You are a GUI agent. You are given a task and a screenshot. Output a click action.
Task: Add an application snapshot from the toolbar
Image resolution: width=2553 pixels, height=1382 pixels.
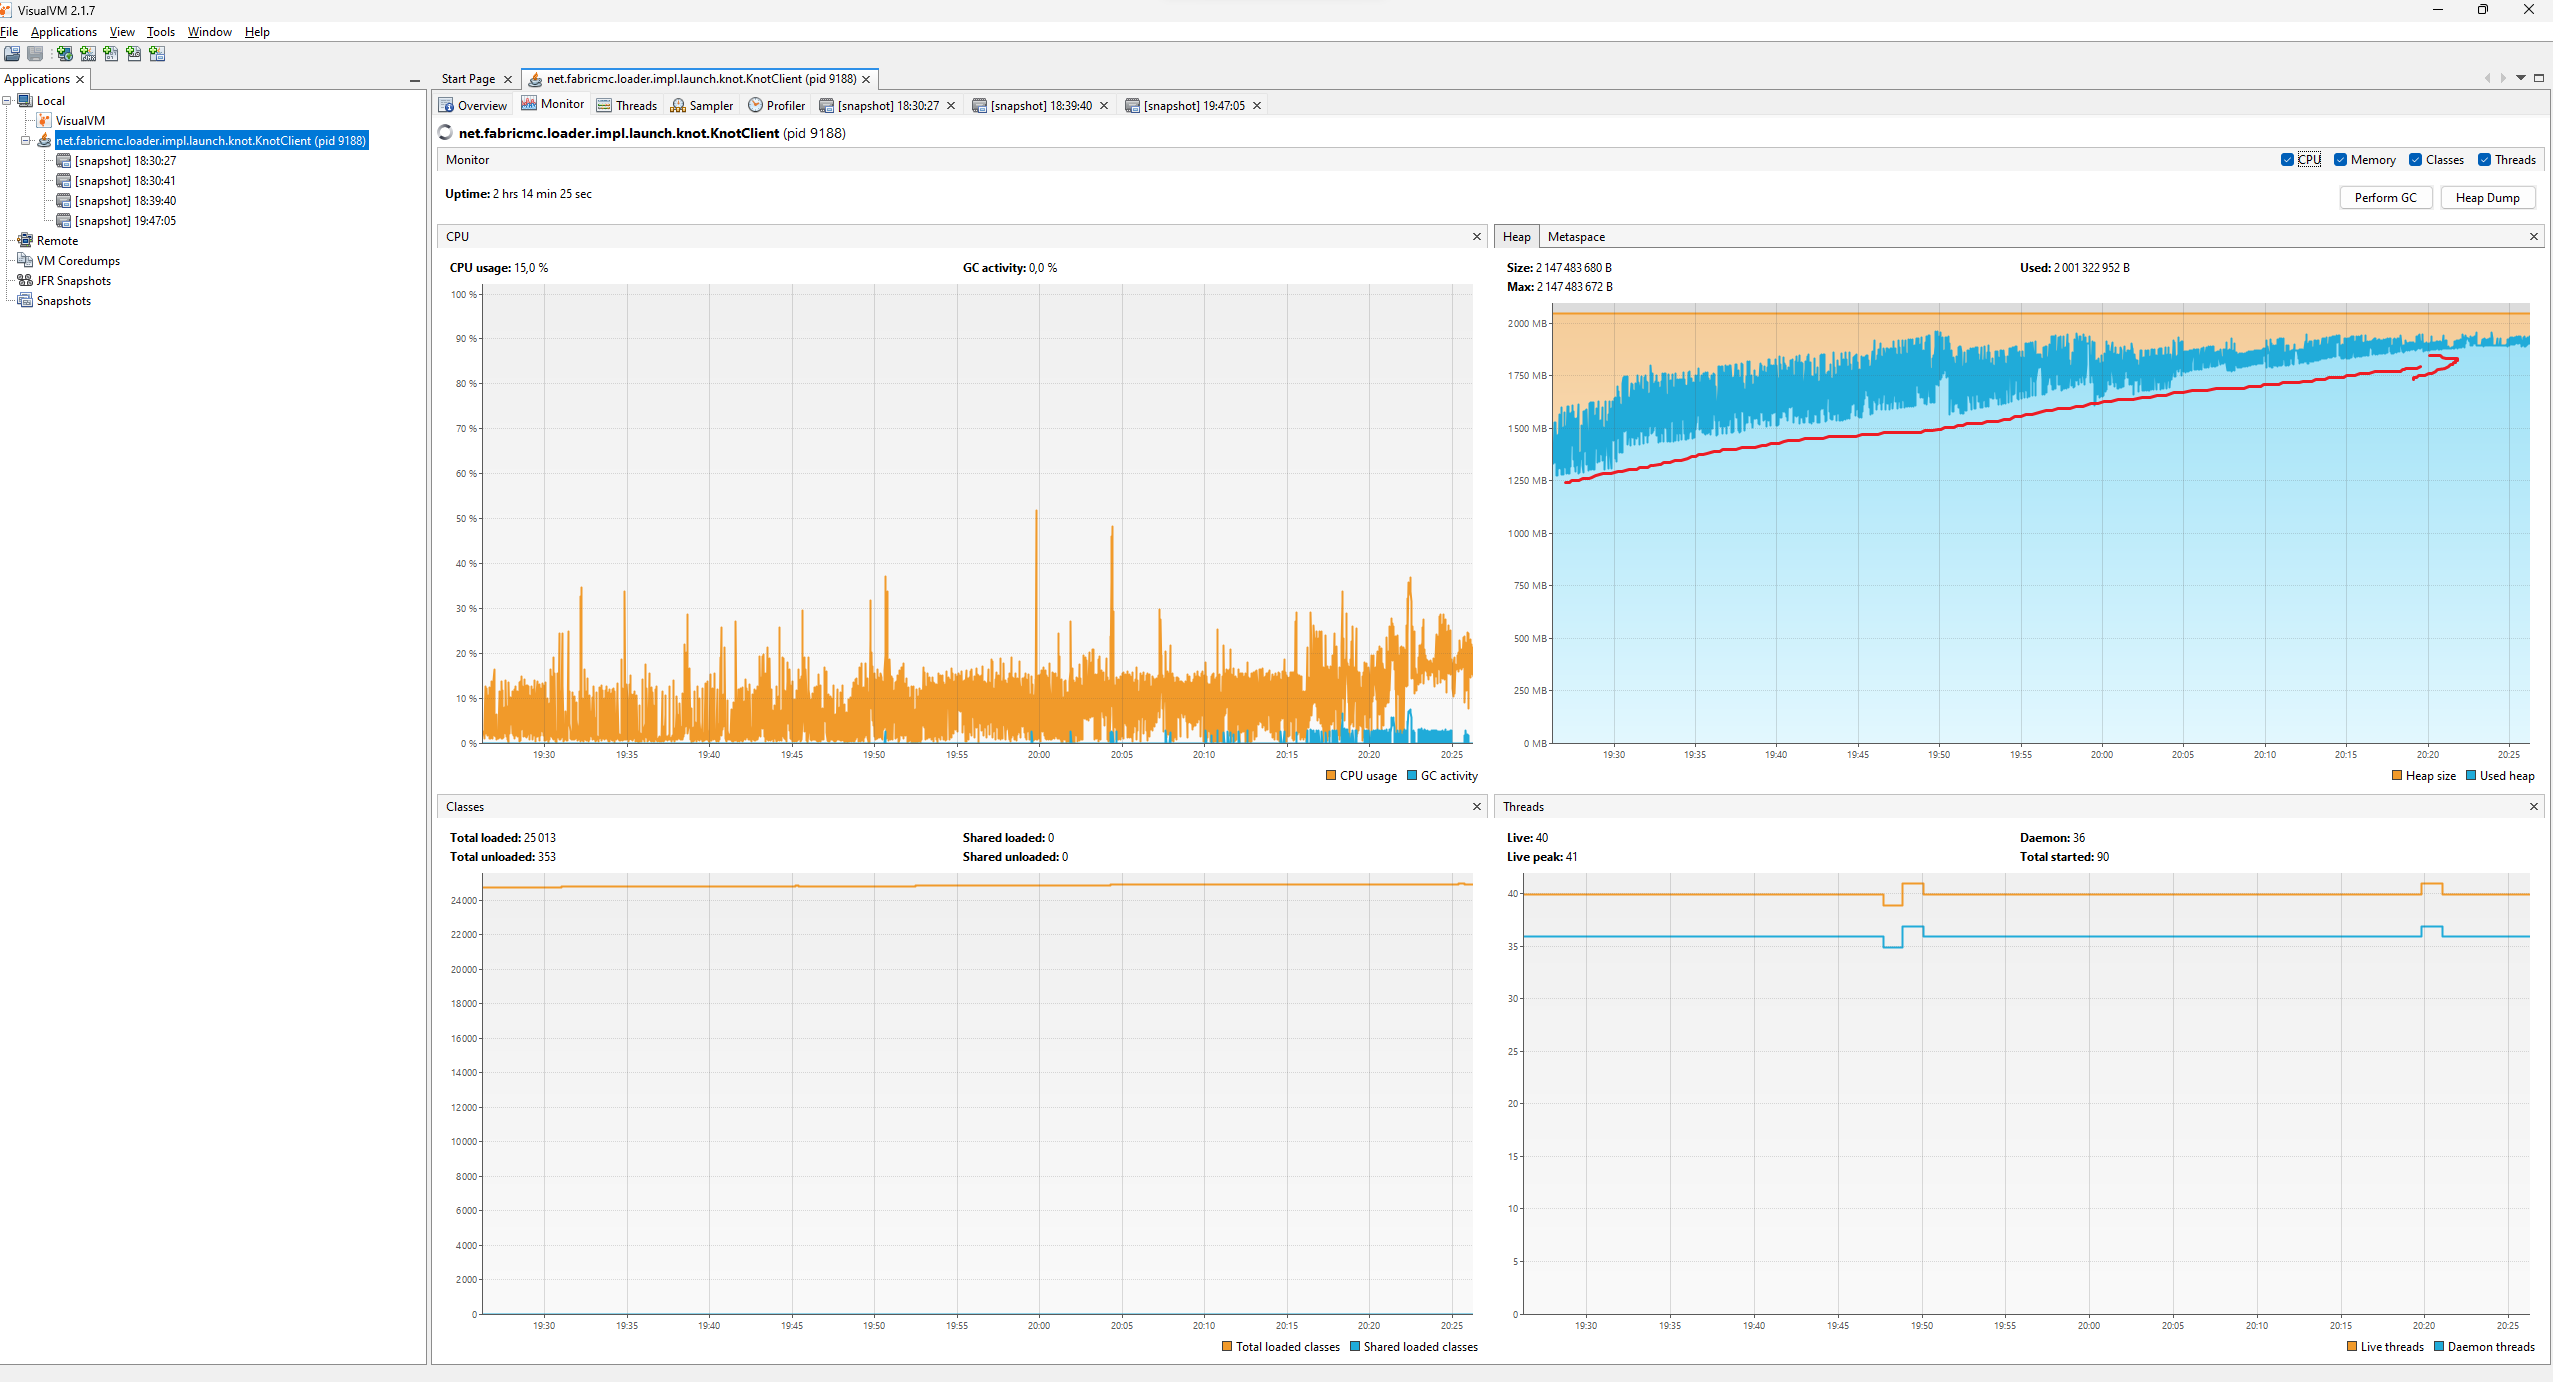(x=157, y=53)
